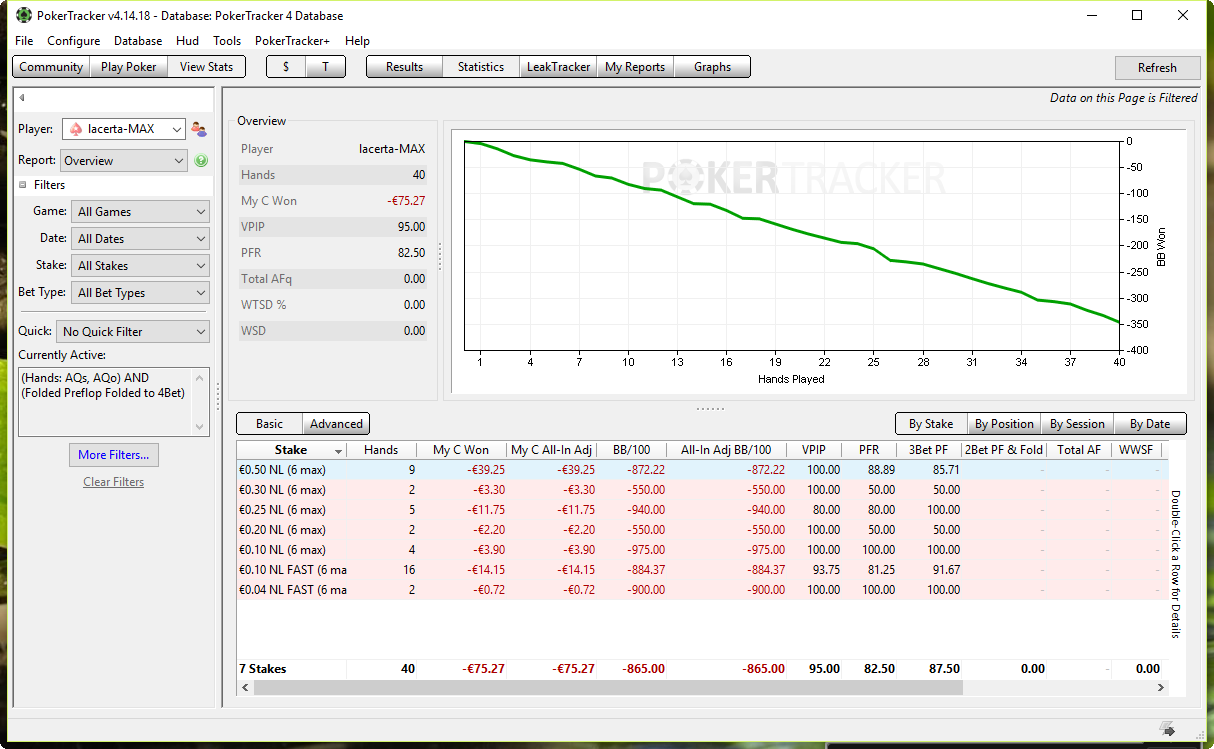Click the PFR column header
Image resolution: width=1214 pixels, height=749 pixels.
(x=868, y=450)
